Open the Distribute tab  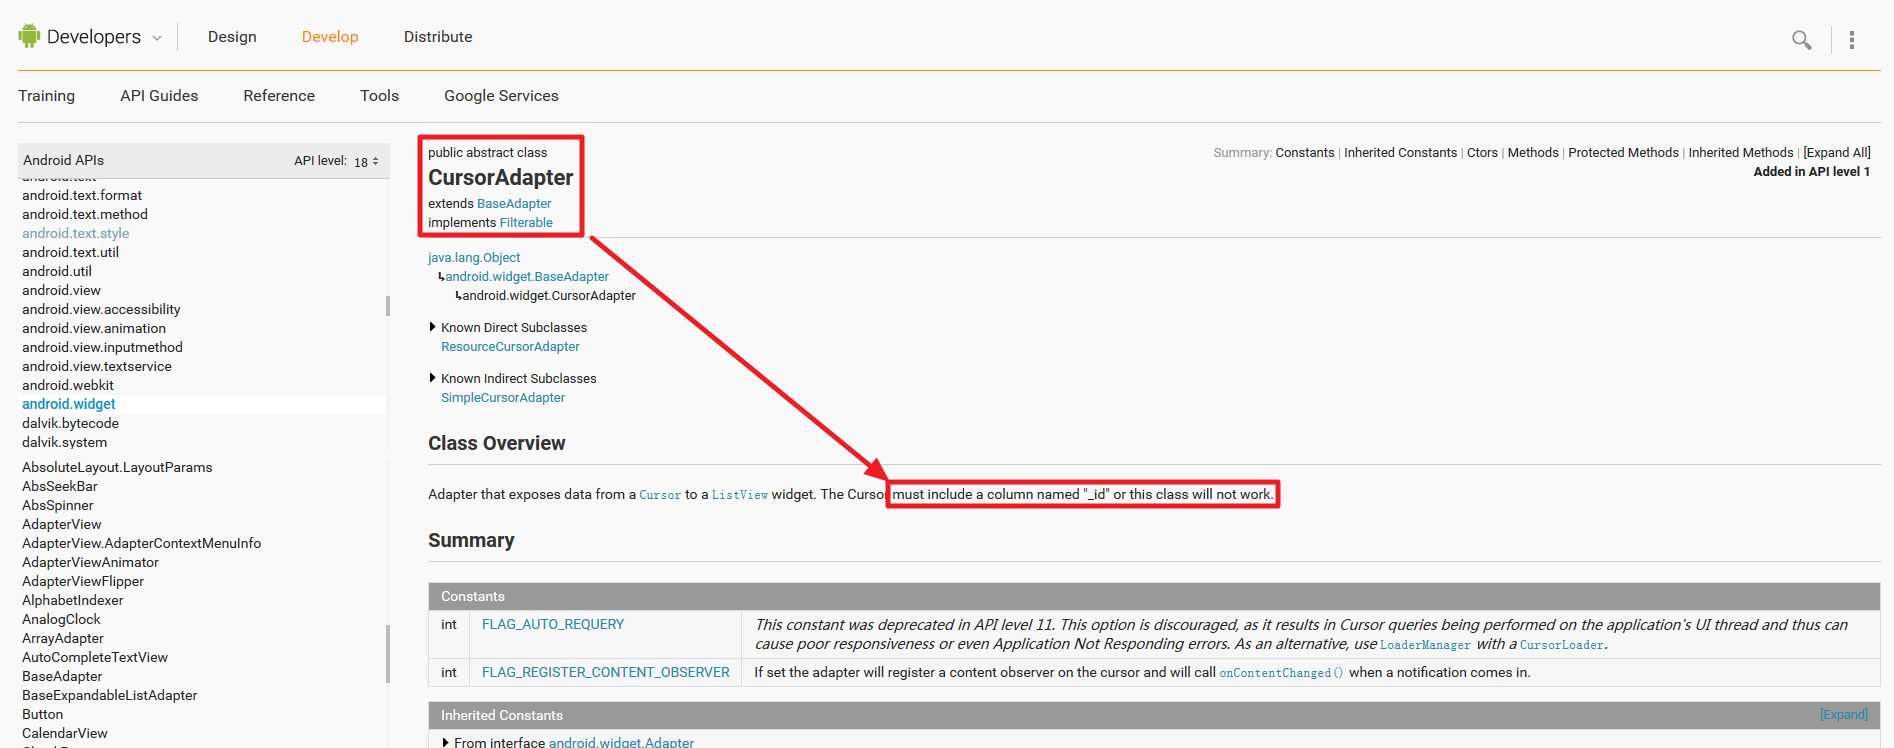click(x=438, y=37)
